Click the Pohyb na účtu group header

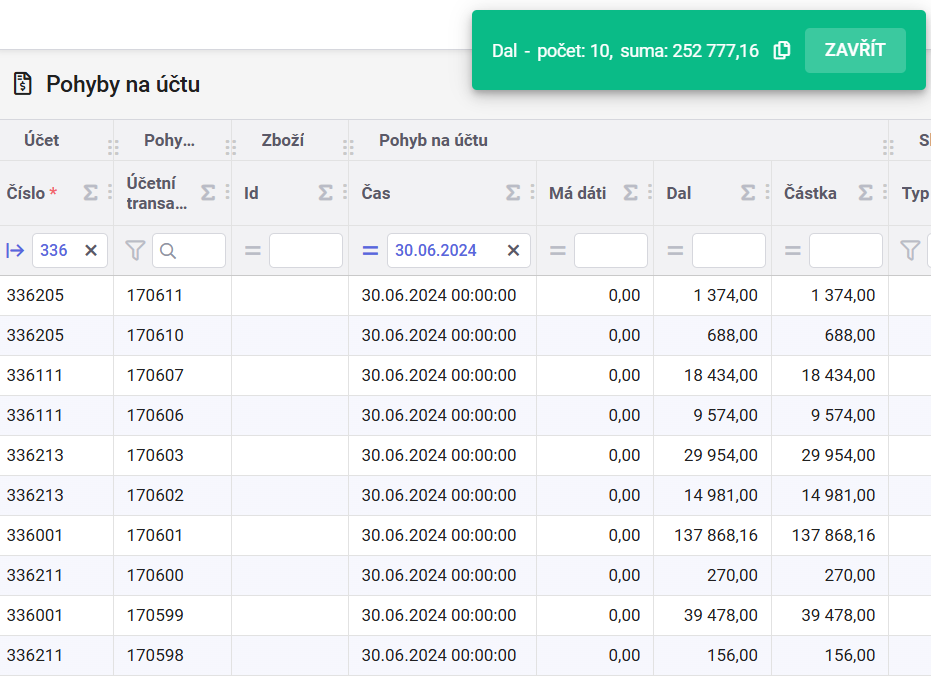[x=433, y=140]
